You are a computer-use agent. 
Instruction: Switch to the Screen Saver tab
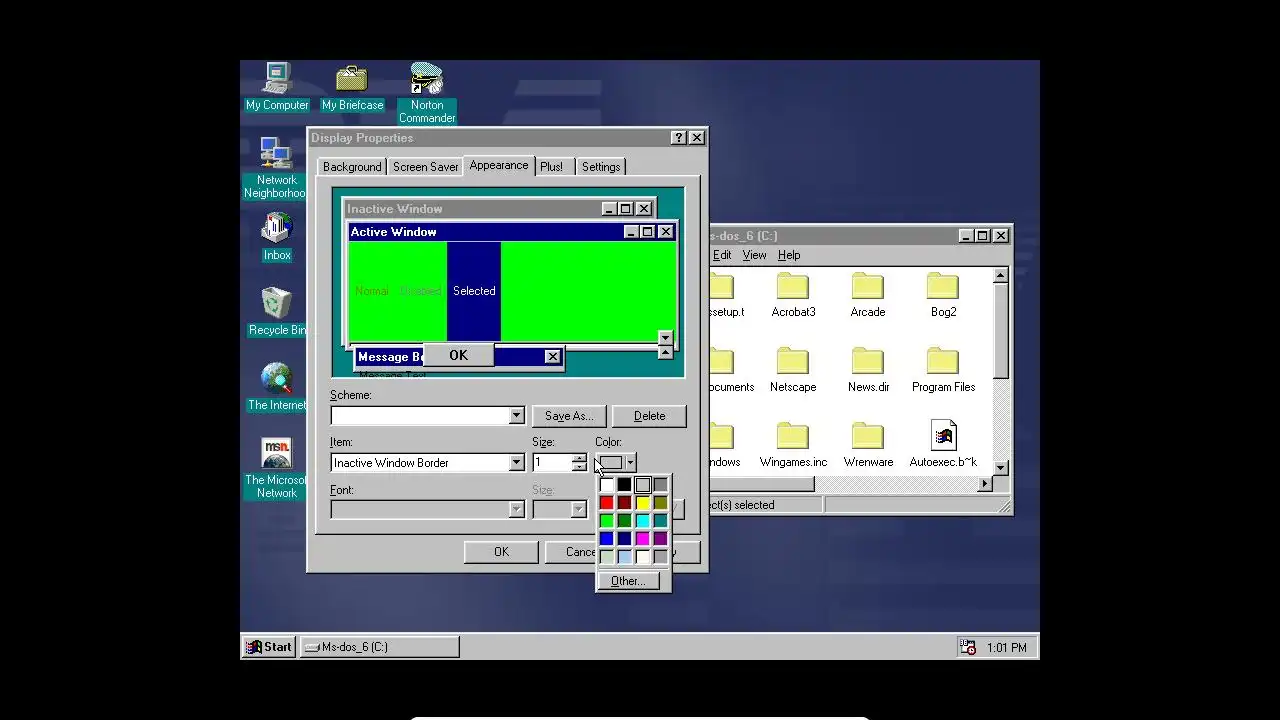(x=425, y=167)
